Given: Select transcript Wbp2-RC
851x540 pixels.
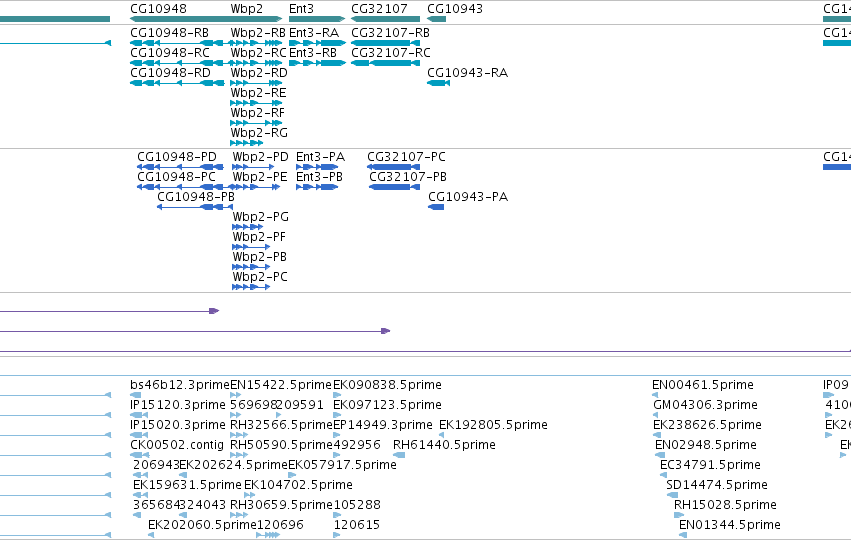Looking at the screenshot, I should tap(258, 53).
